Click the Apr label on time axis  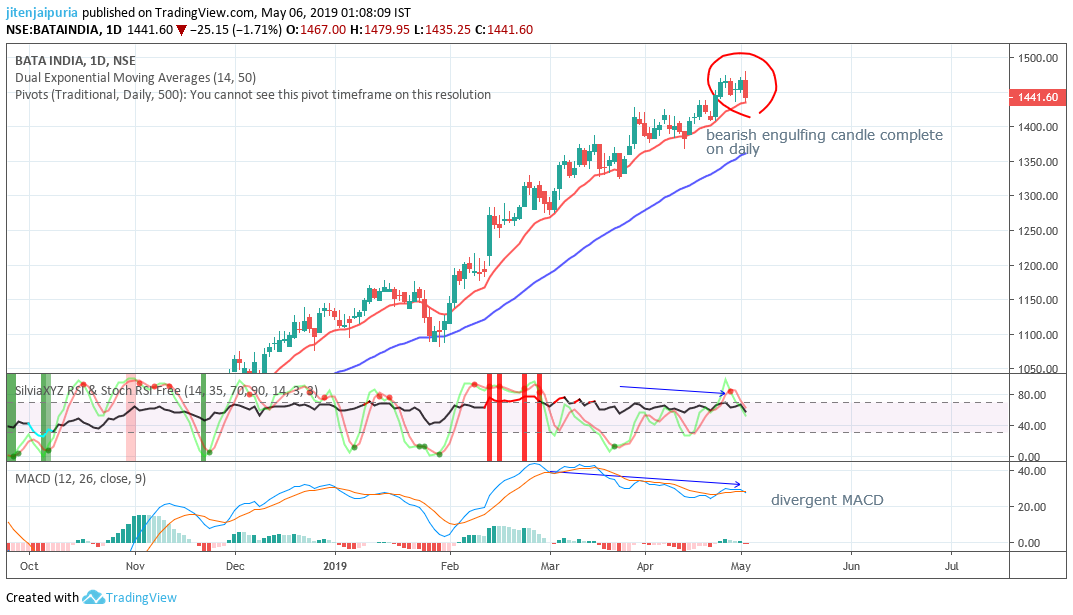645,566
